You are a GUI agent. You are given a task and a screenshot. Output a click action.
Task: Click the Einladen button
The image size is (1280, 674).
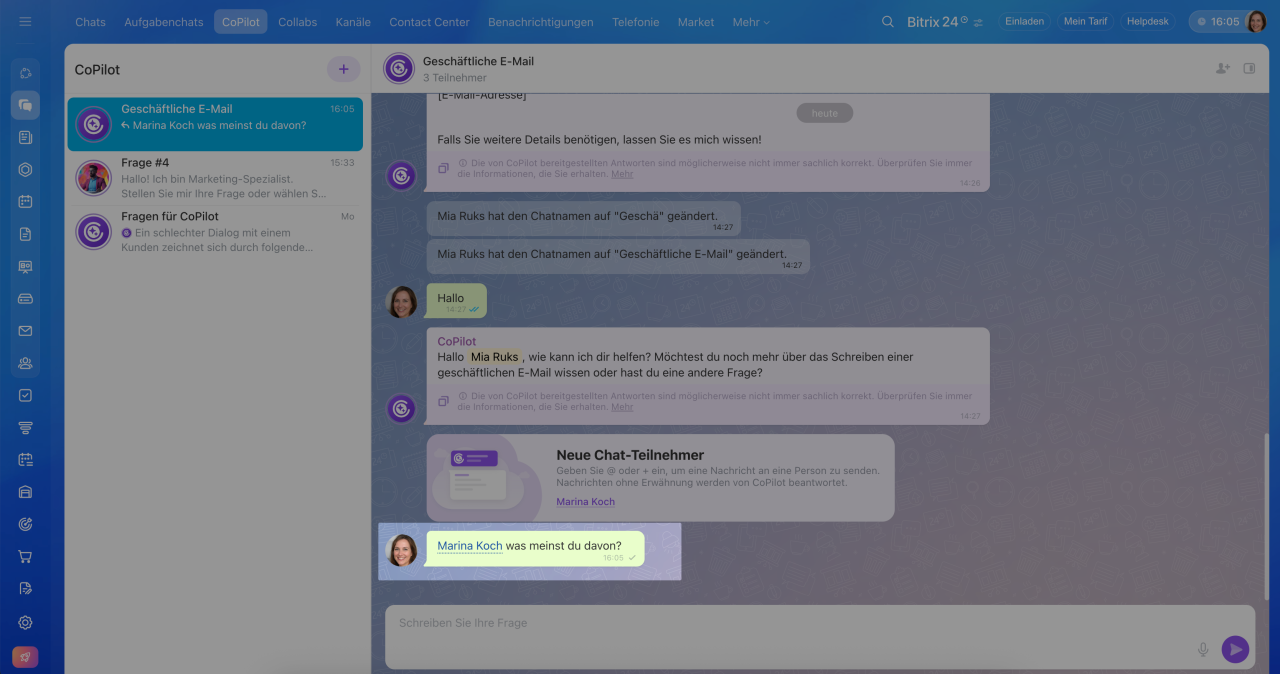coord(1023,21)
